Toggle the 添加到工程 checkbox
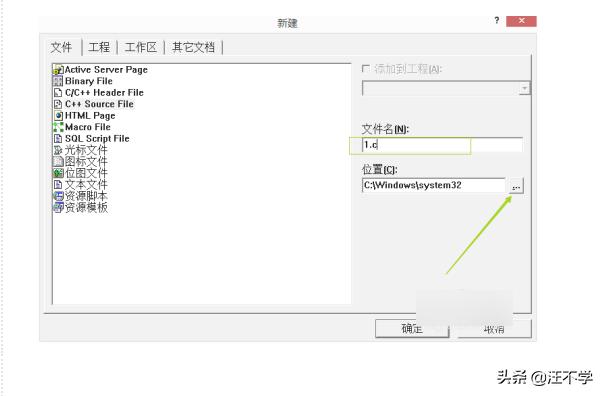604x396 pixels. (365, 69)
